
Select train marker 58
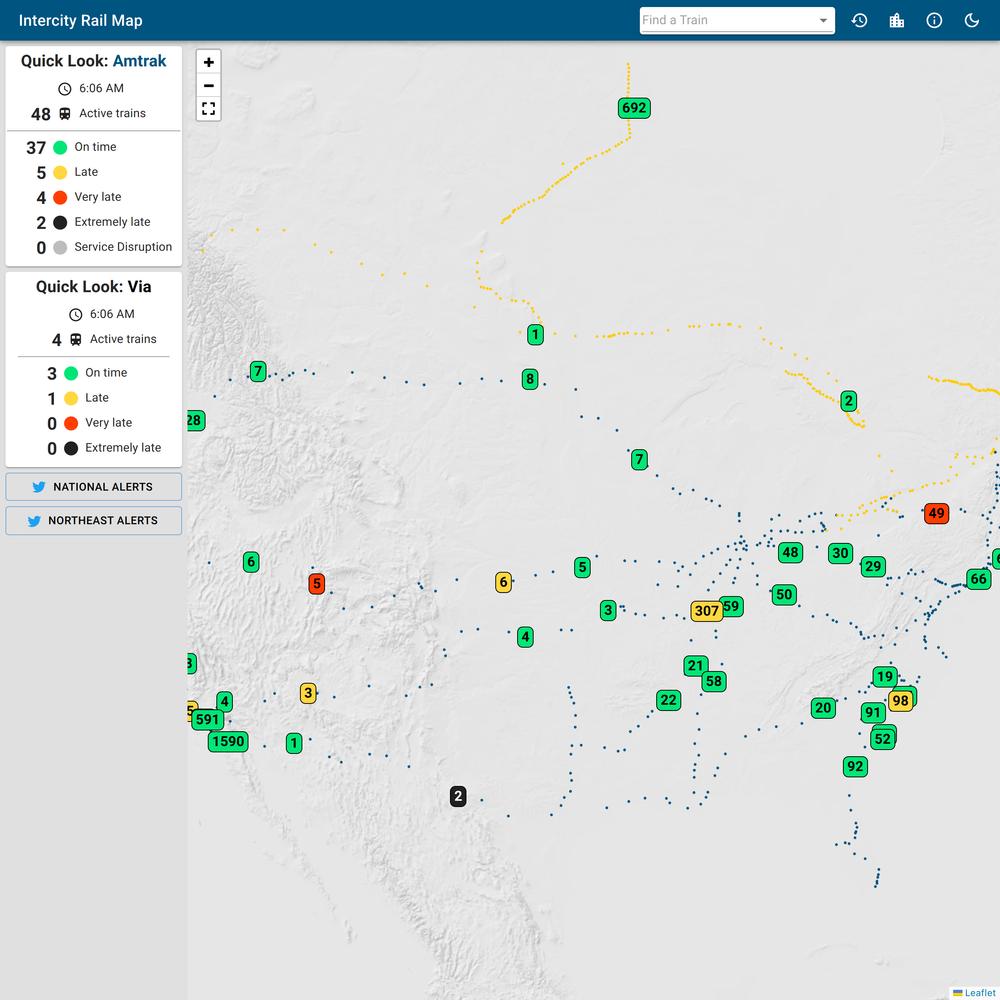[x=714, y=681]
